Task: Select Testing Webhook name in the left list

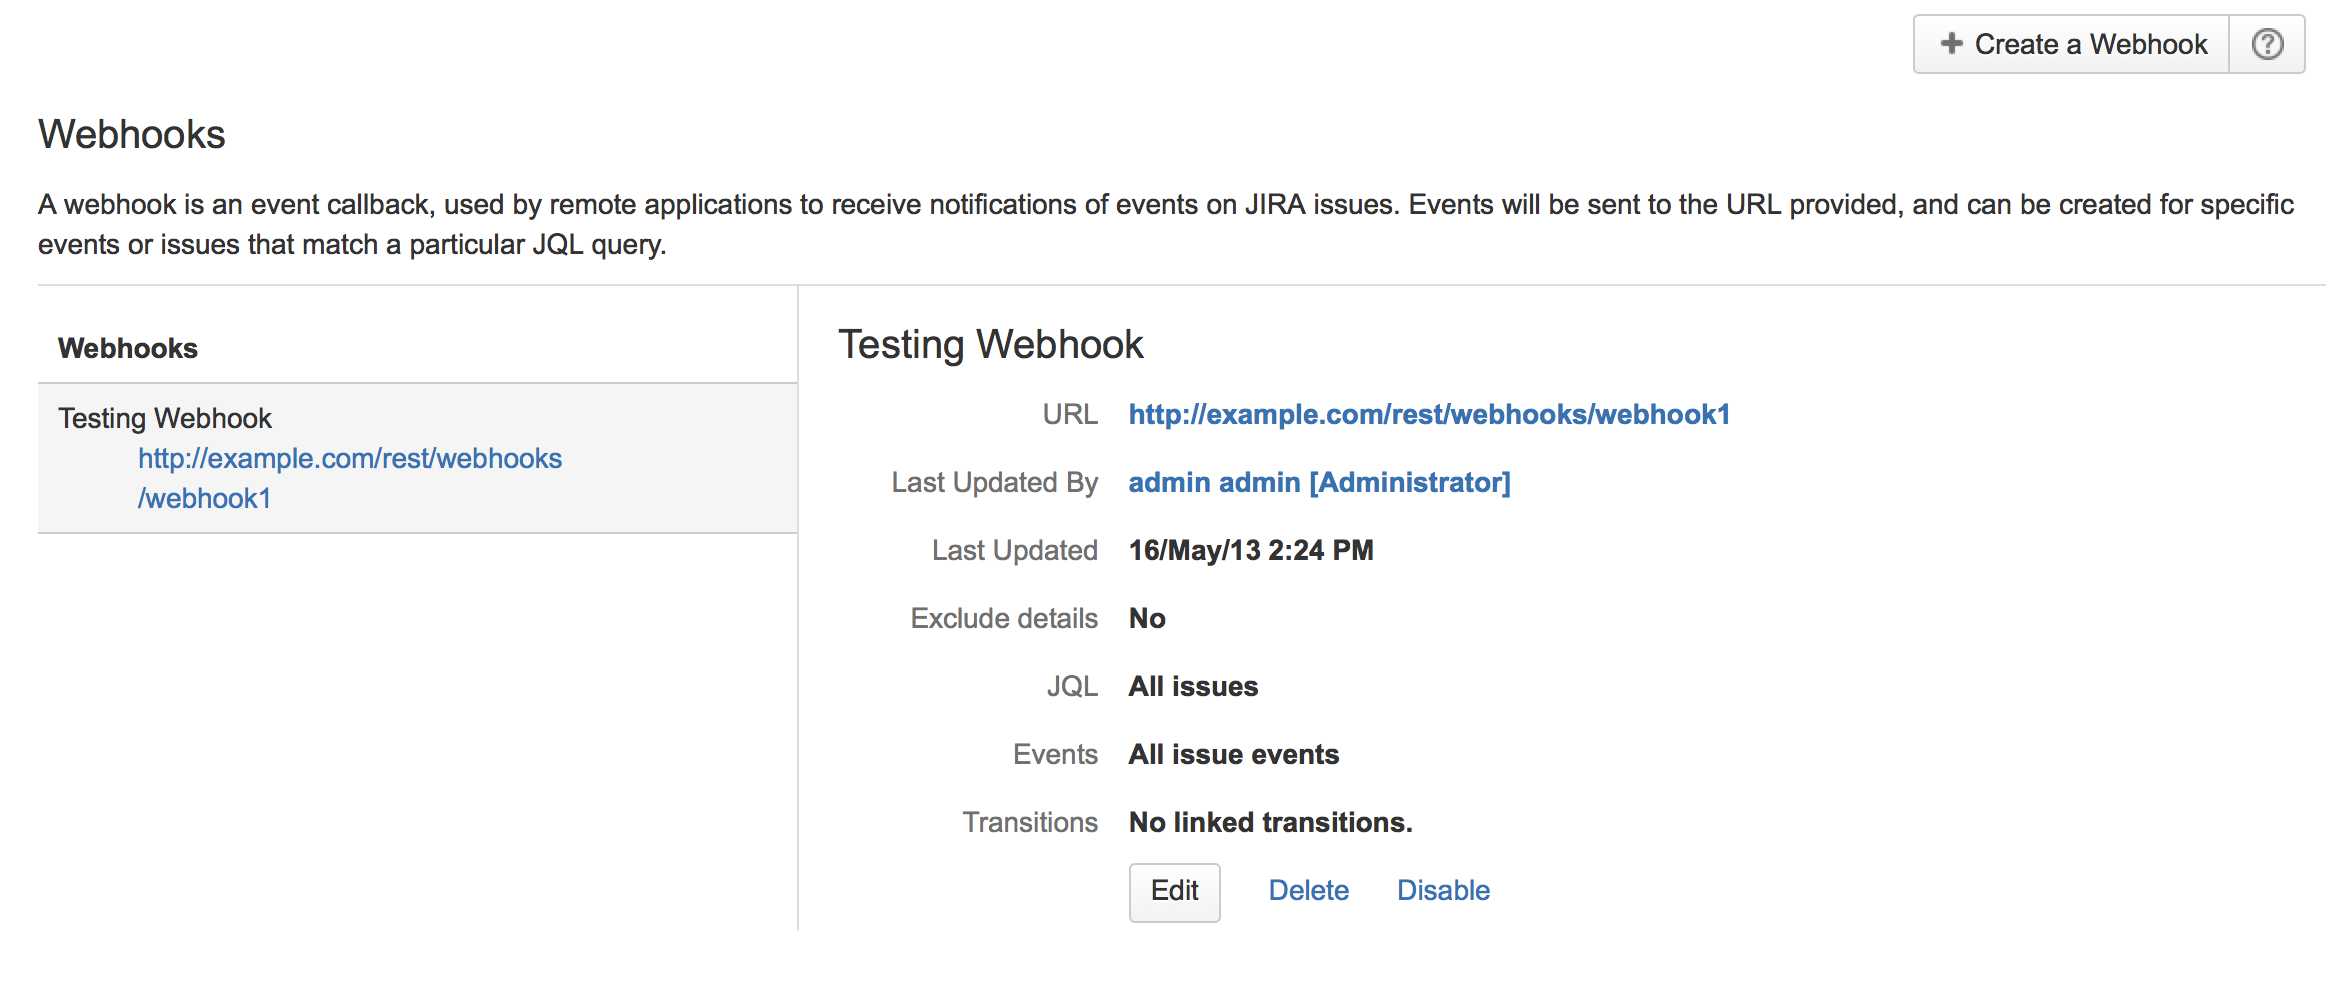Action: (165, 418)
